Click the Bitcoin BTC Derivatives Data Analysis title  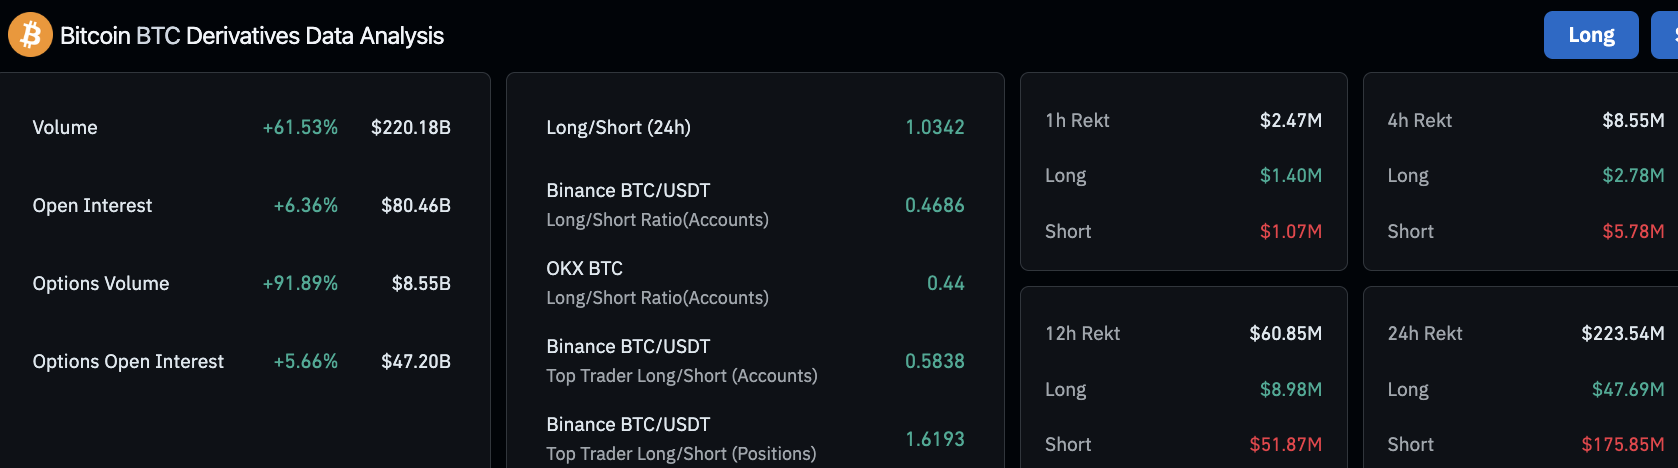click(x=252, y=36)
